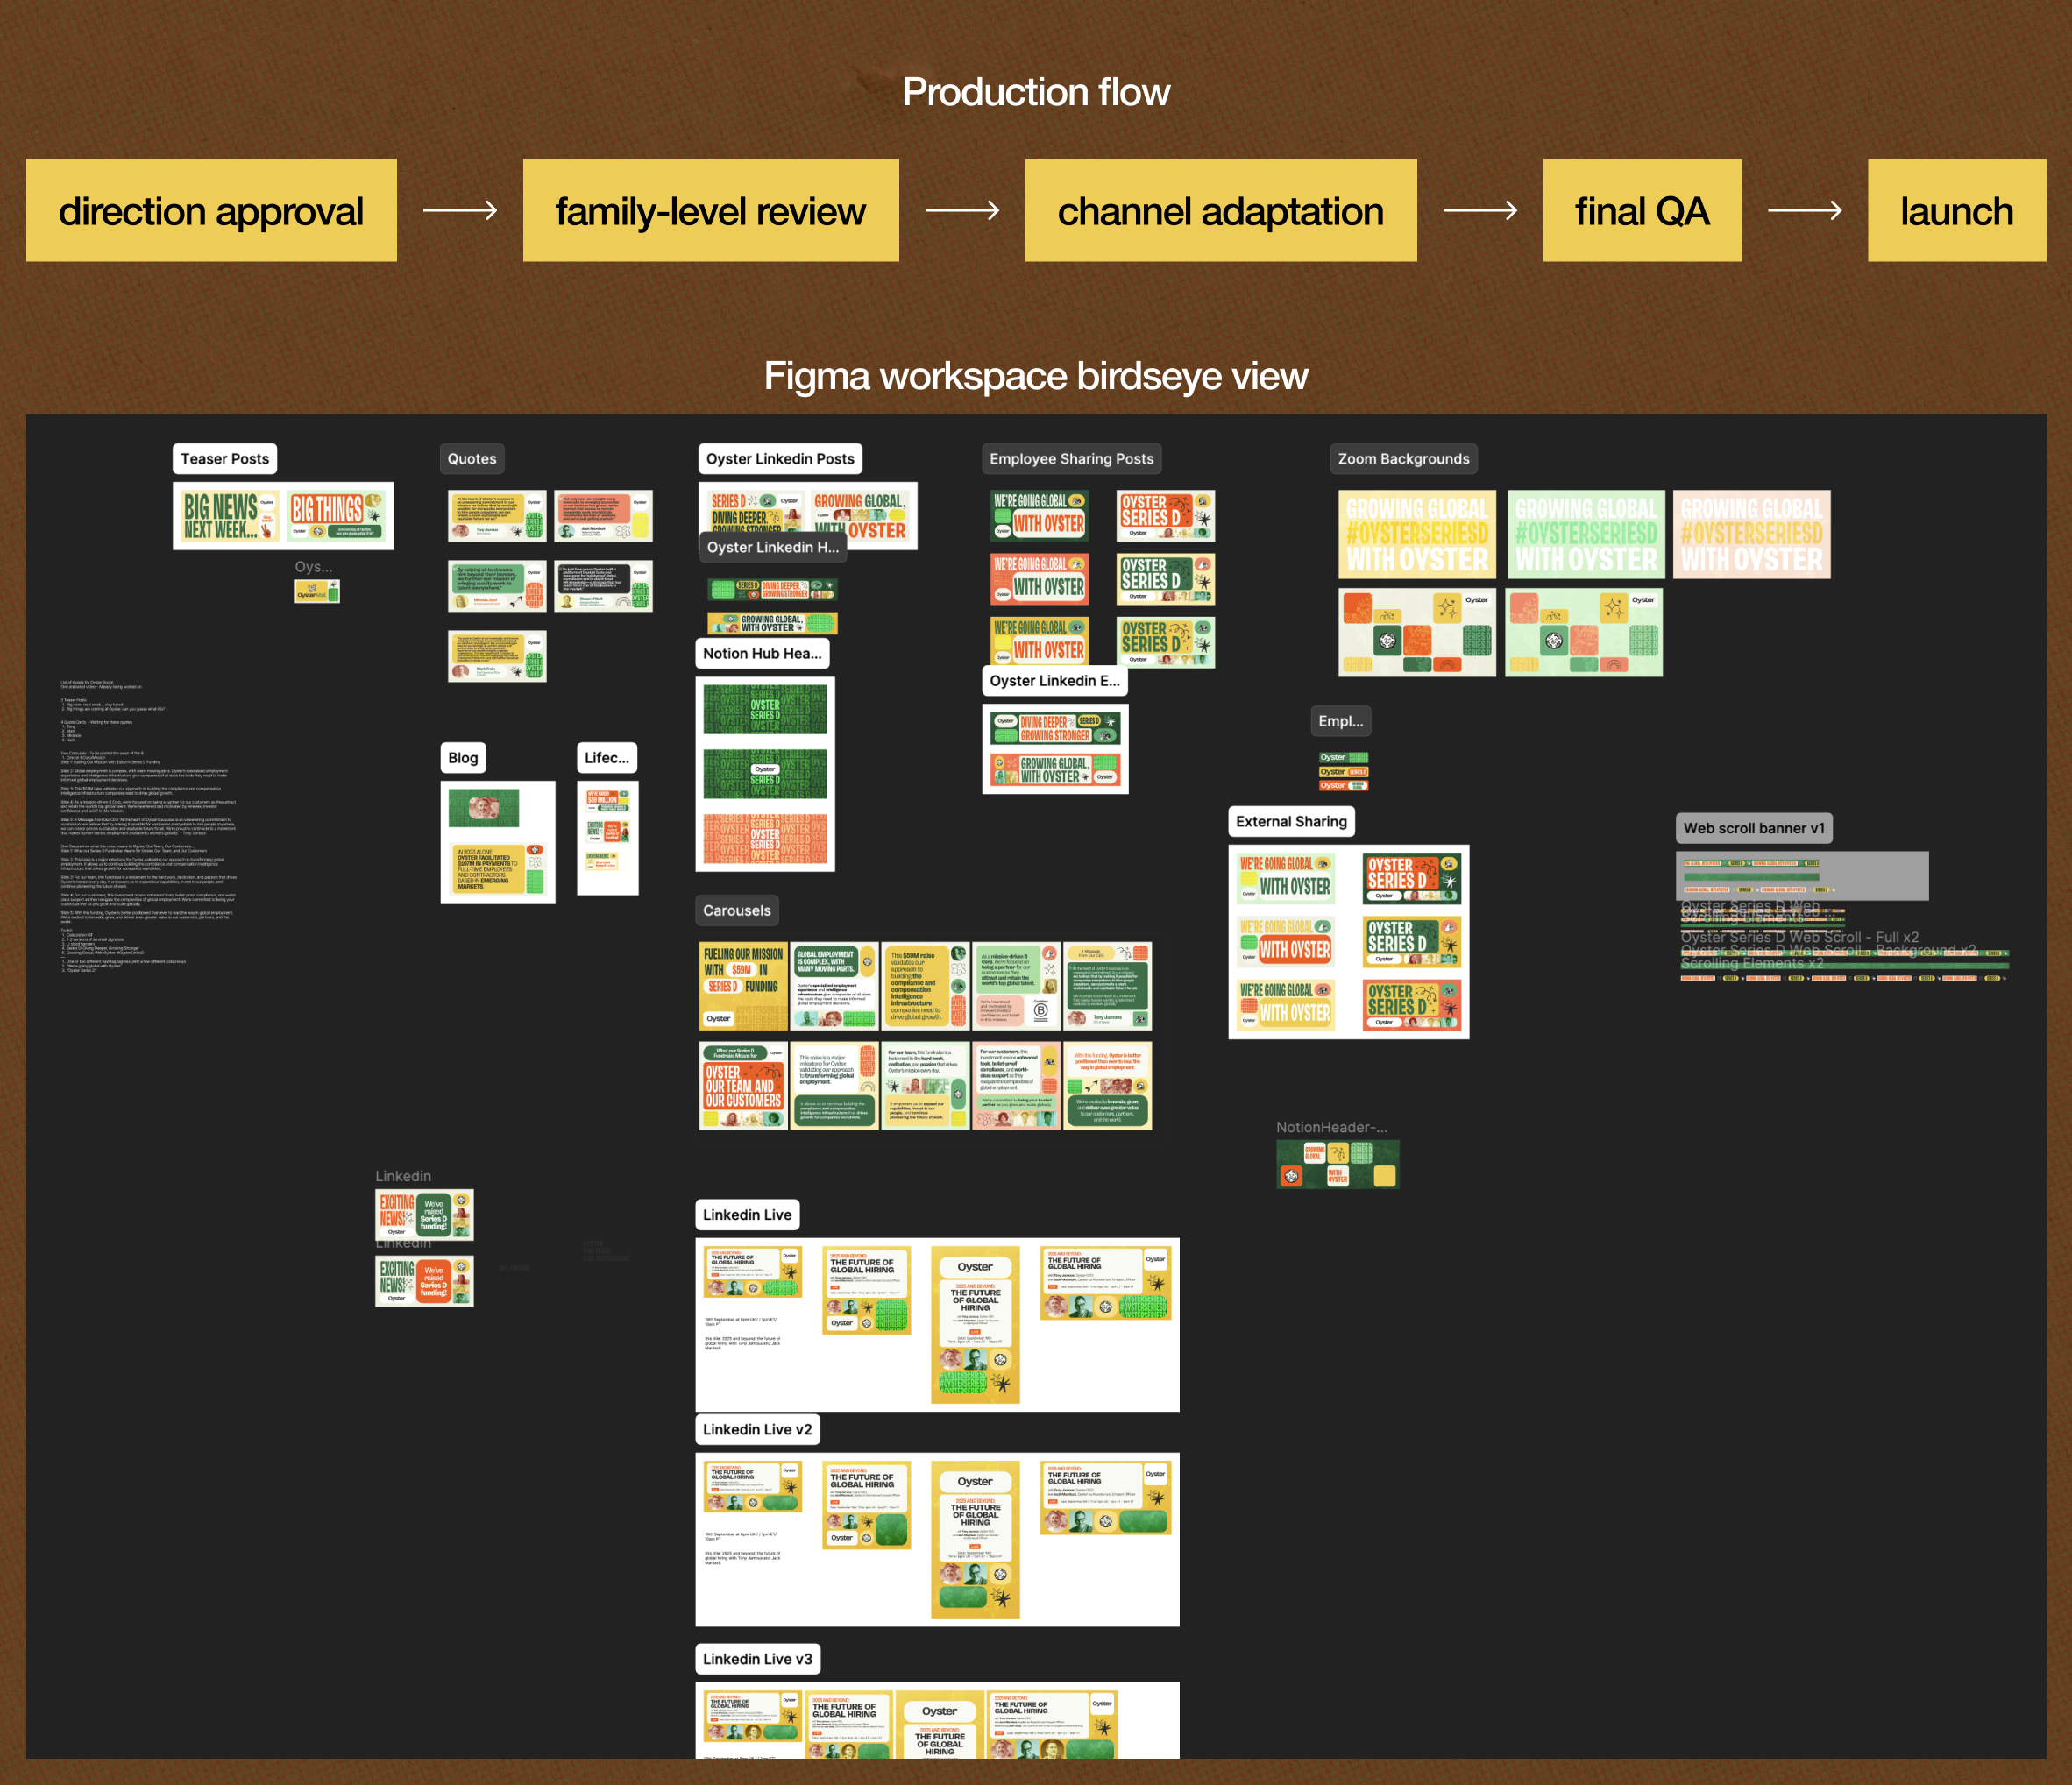Screen dimensions: 2072x1785
Task: Click the "Employee Sharing Posts" frame label
Action: coord(1071,459)
